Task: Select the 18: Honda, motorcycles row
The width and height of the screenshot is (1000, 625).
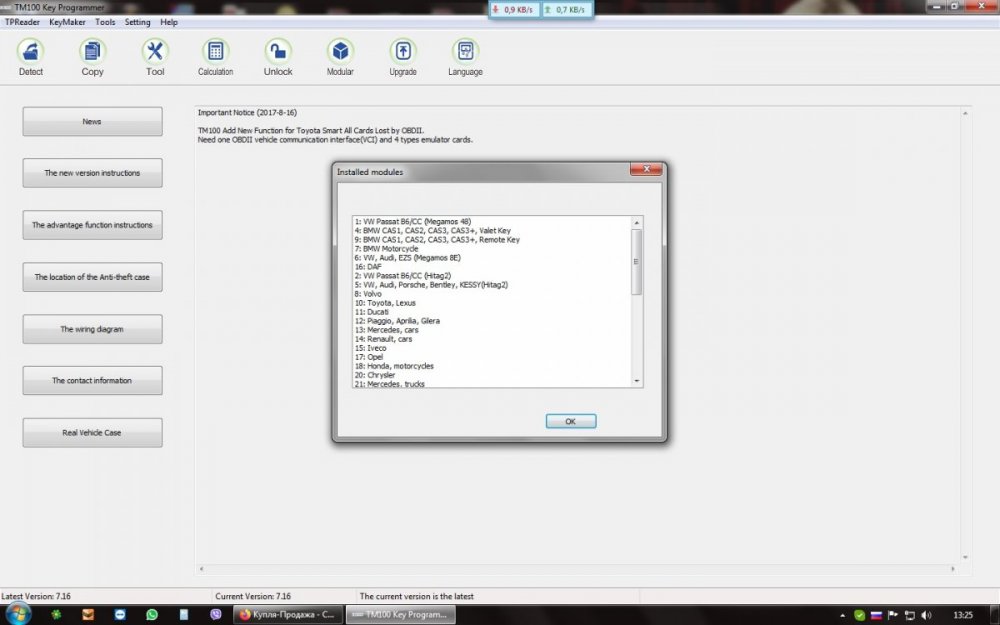Action: (x=394, y=366)
